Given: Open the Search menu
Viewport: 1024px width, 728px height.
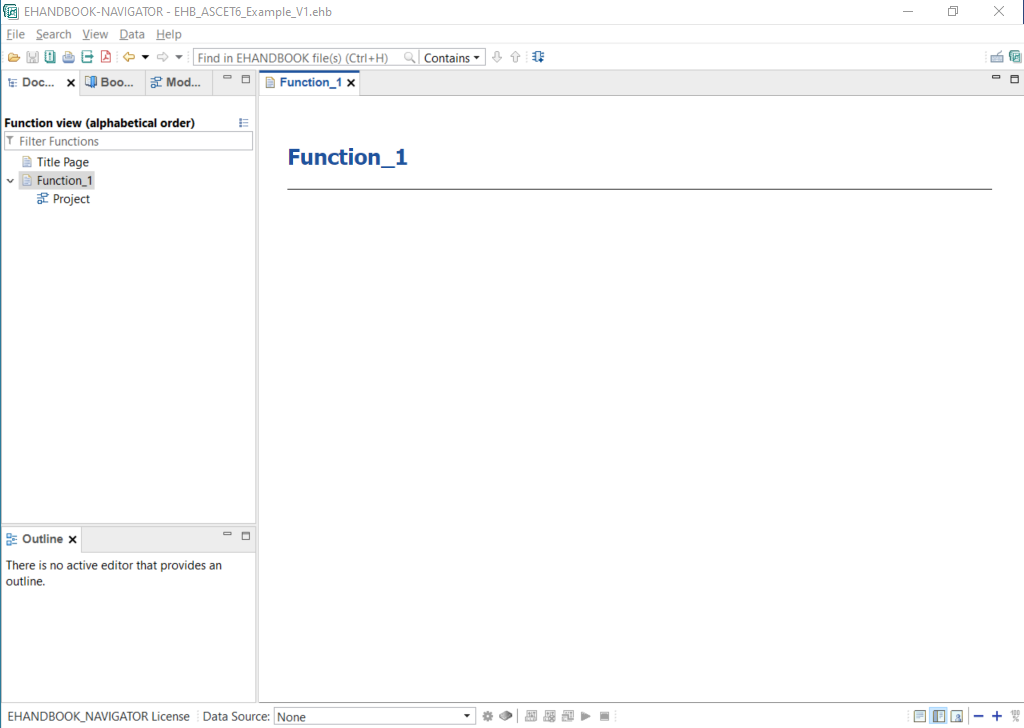Looking at the screenshot, I should 53,34.
